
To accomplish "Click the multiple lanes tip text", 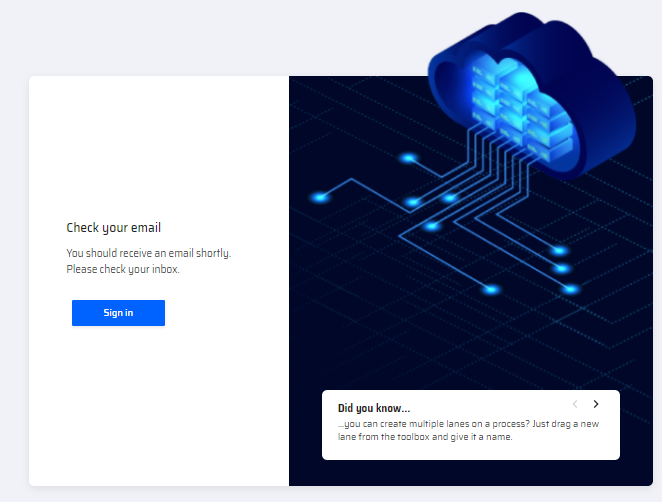I will (468, 430).
